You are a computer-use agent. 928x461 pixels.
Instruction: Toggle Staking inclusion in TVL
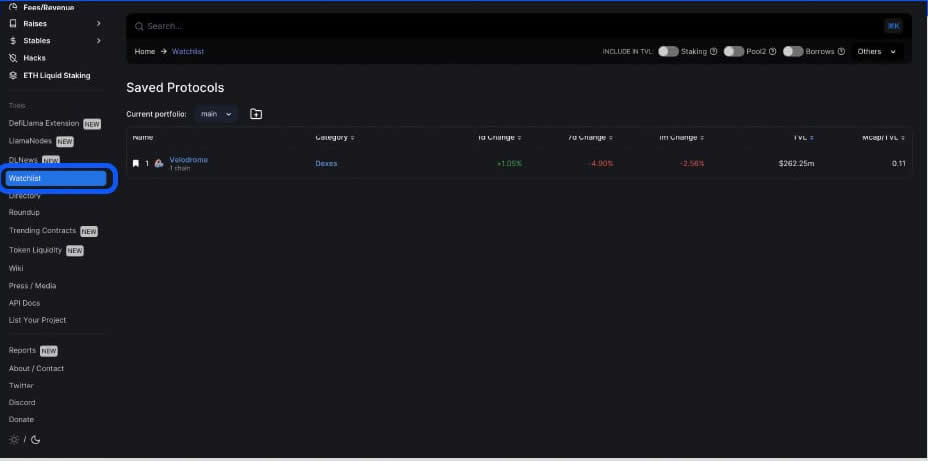click(668, 51)
